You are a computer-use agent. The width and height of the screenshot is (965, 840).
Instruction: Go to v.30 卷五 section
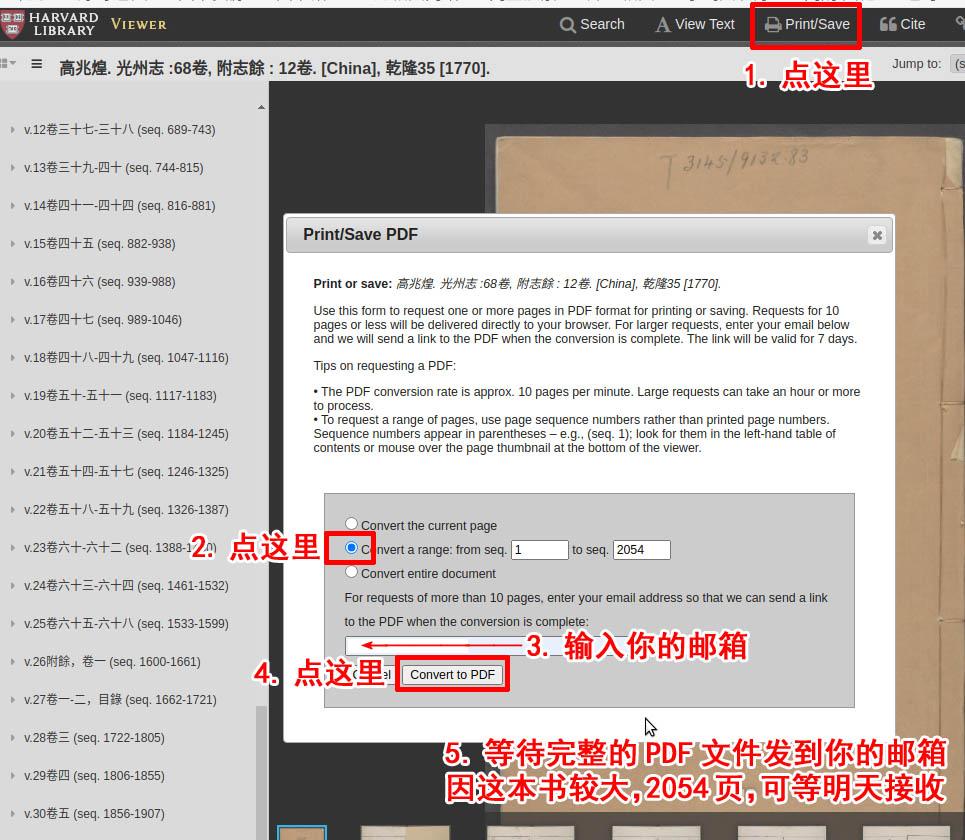94,814
